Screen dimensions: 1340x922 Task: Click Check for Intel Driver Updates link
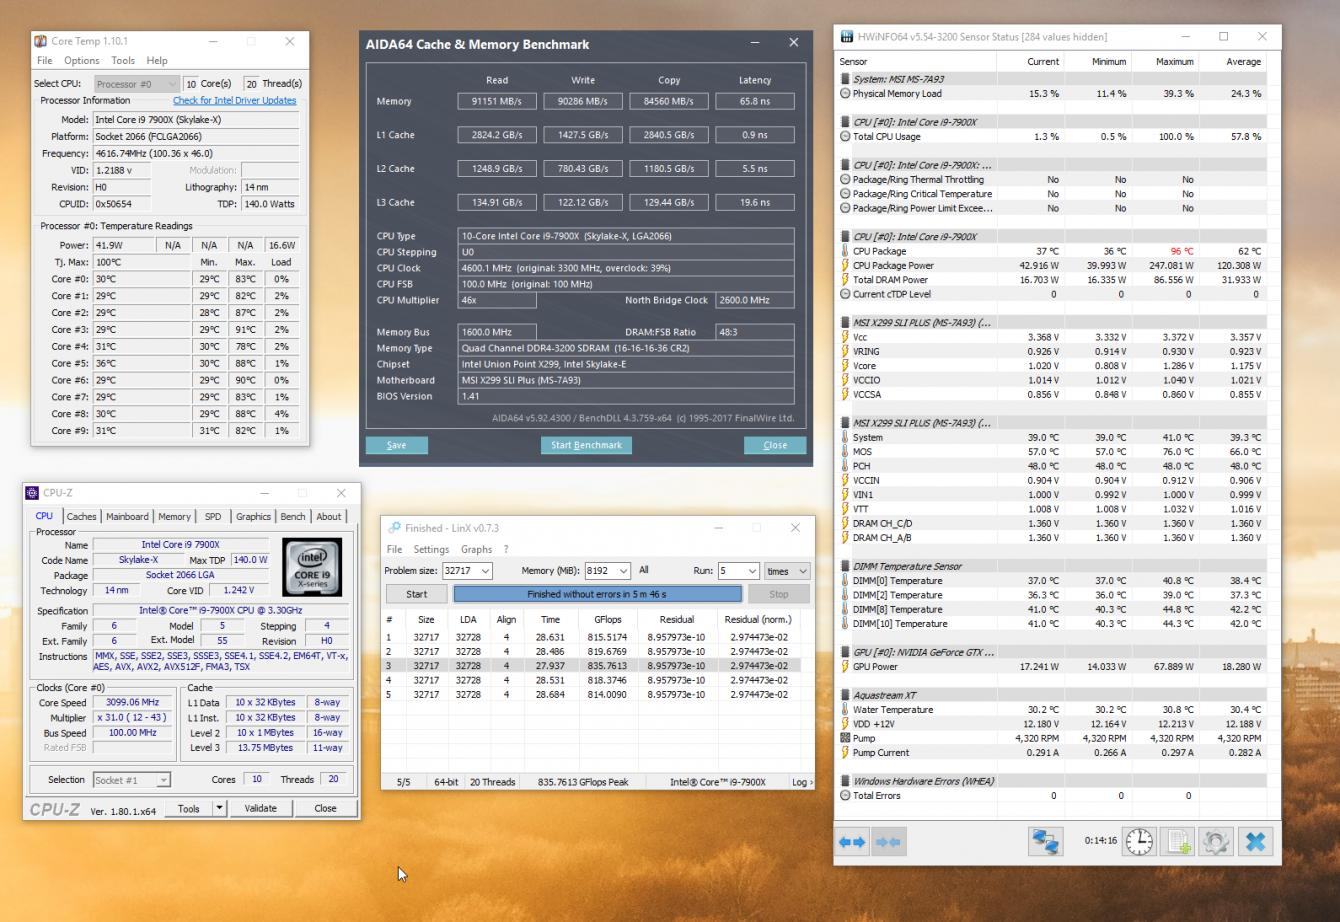click(x=234, y=101)
